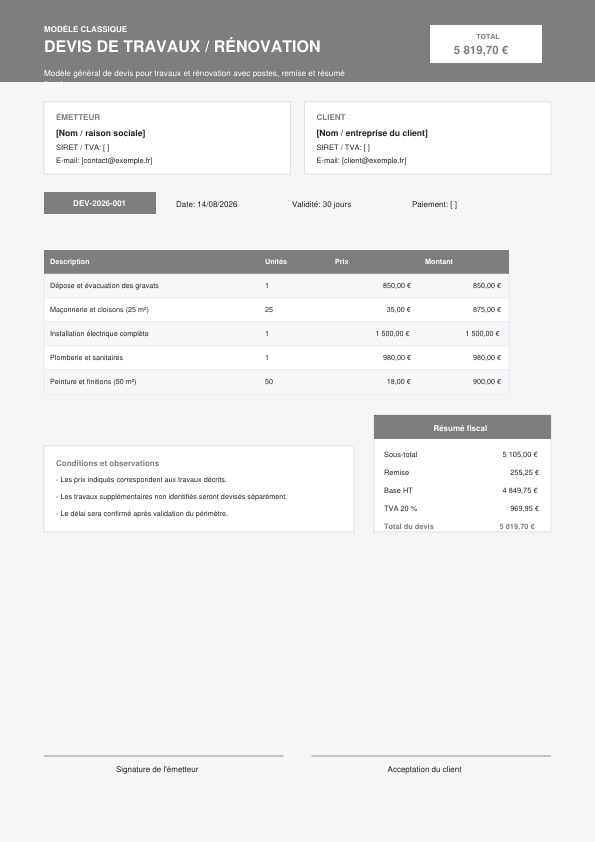Click the Description column header
595x842 pixels.
[70, 262]
